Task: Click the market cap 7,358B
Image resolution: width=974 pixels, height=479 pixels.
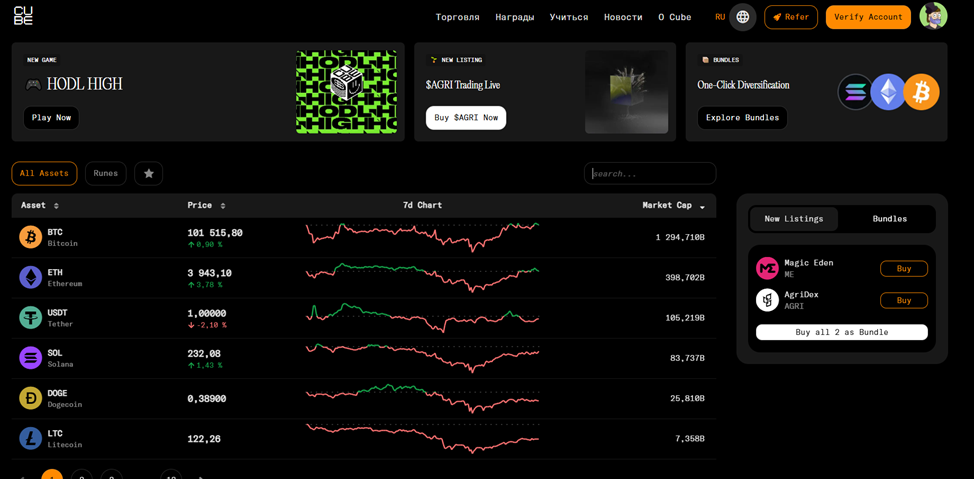Action: (690, 439)
